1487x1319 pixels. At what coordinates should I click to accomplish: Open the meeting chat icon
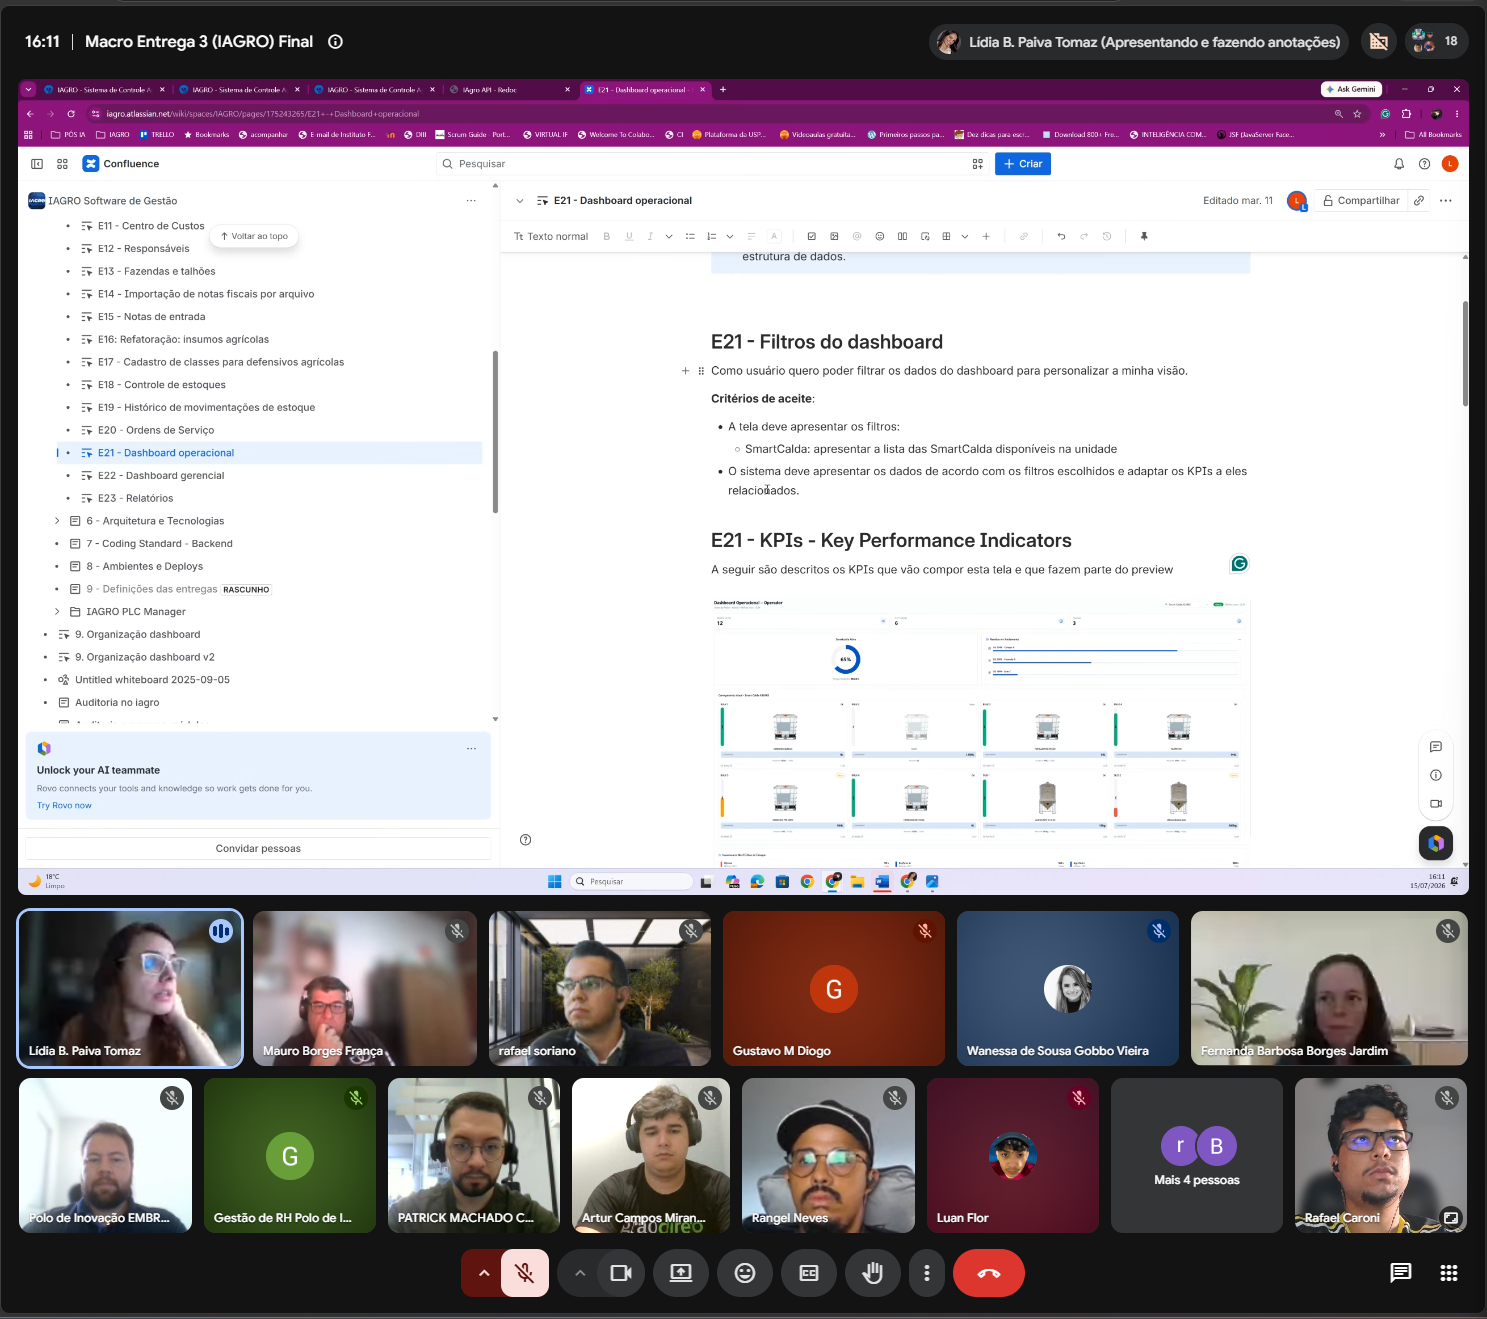(x=1400, y=1273)
